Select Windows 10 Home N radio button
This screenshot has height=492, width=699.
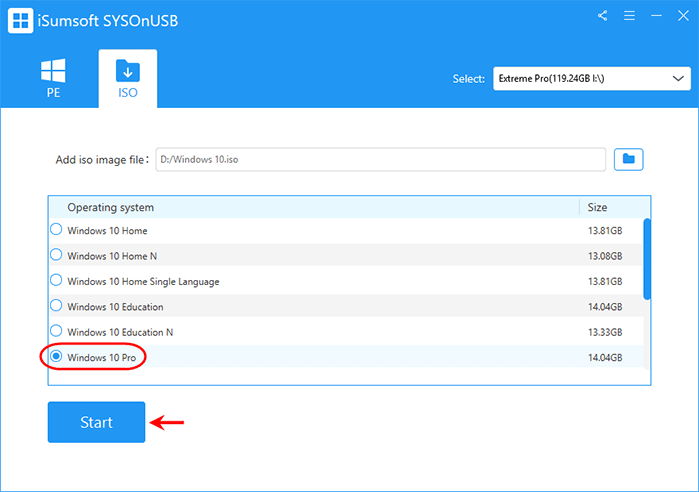tap(56, 255)
